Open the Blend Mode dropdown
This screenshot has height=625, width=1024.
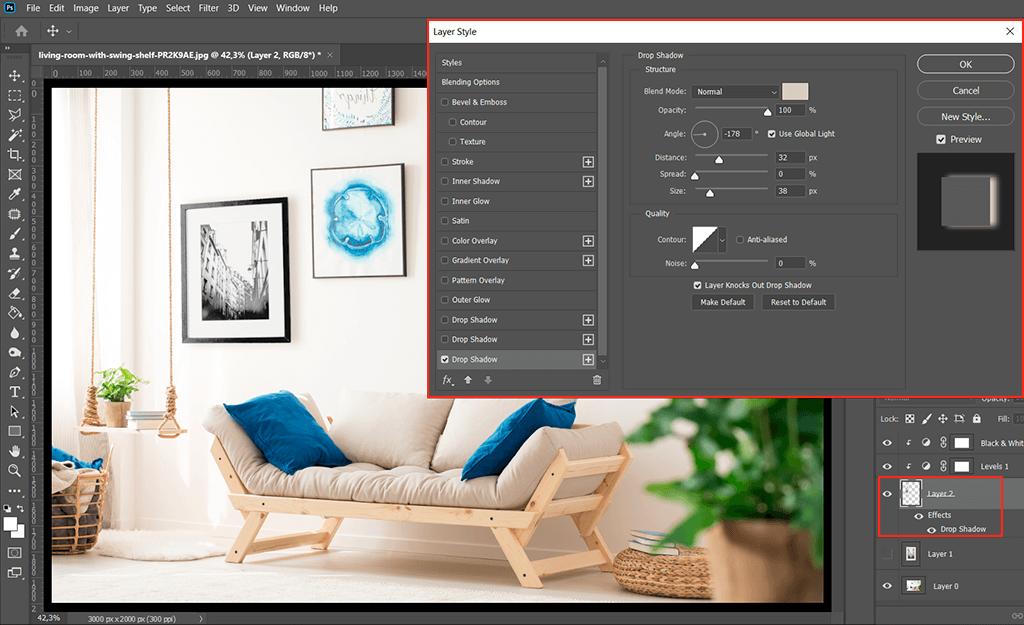737,92
